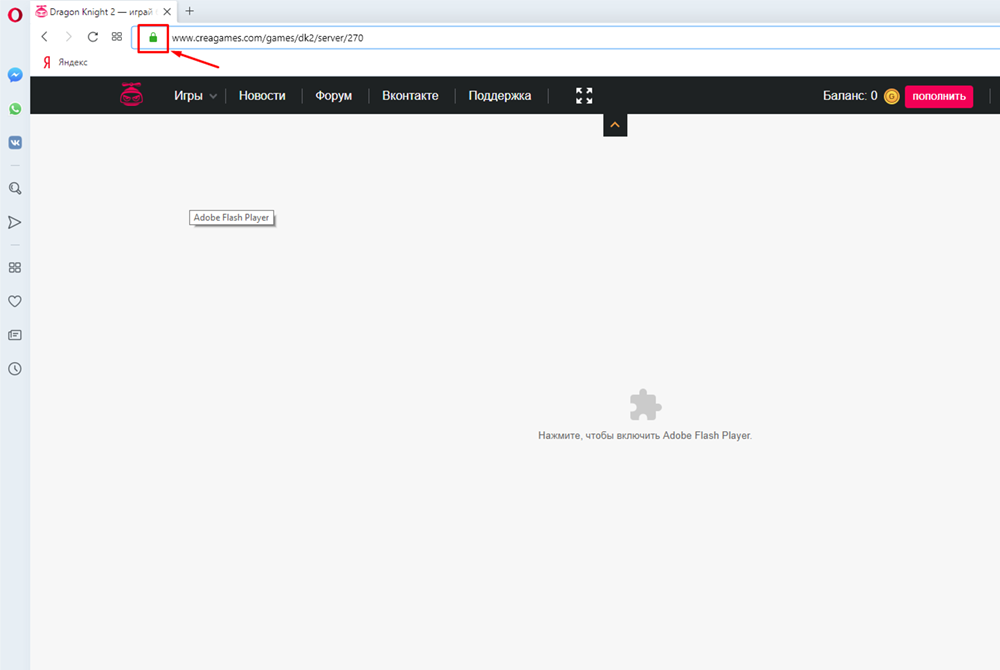This screenshot has width=1000, height=670.
Task: Open the Форум menu item
Action: (x=333, y=96)
